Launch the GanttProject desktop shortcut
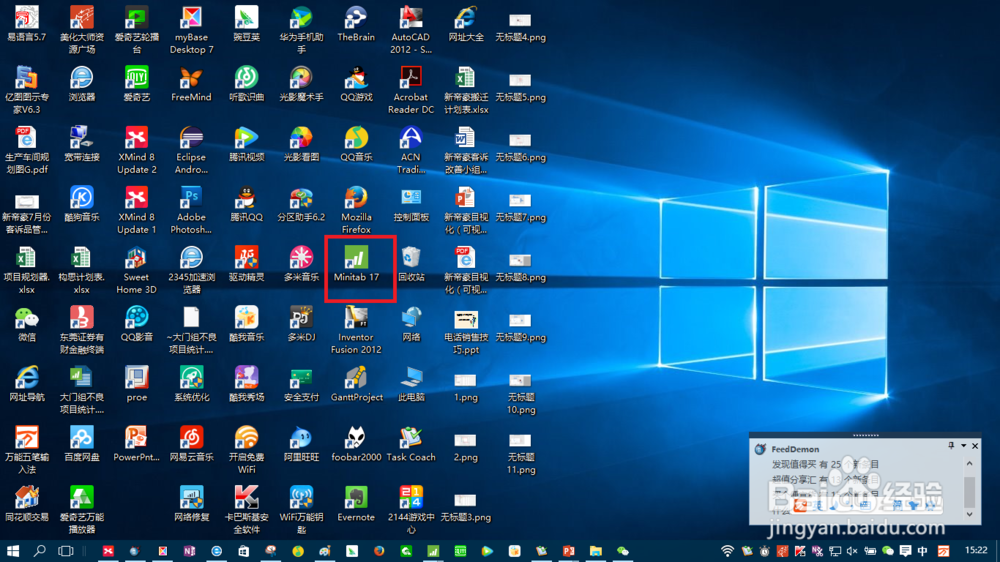 coord(356,383)
